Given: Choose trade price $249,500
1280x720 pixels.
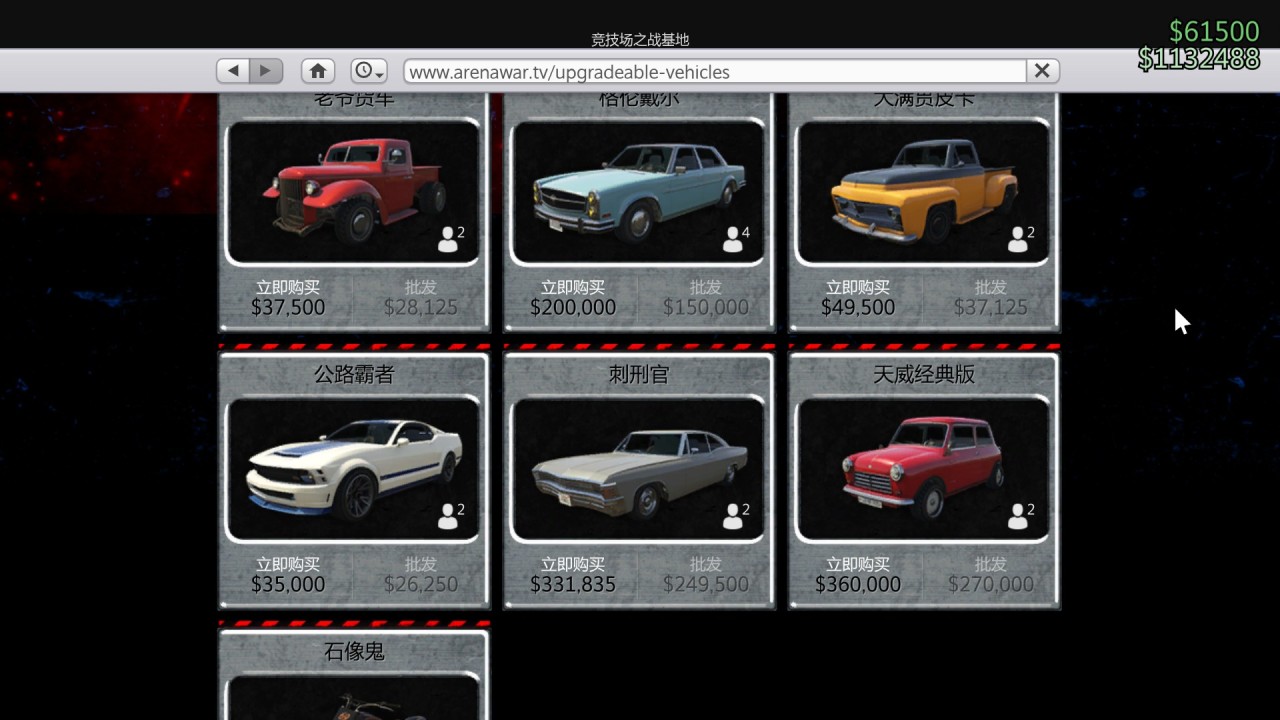Looking at the screenshot, I should (x=706, y=575).
